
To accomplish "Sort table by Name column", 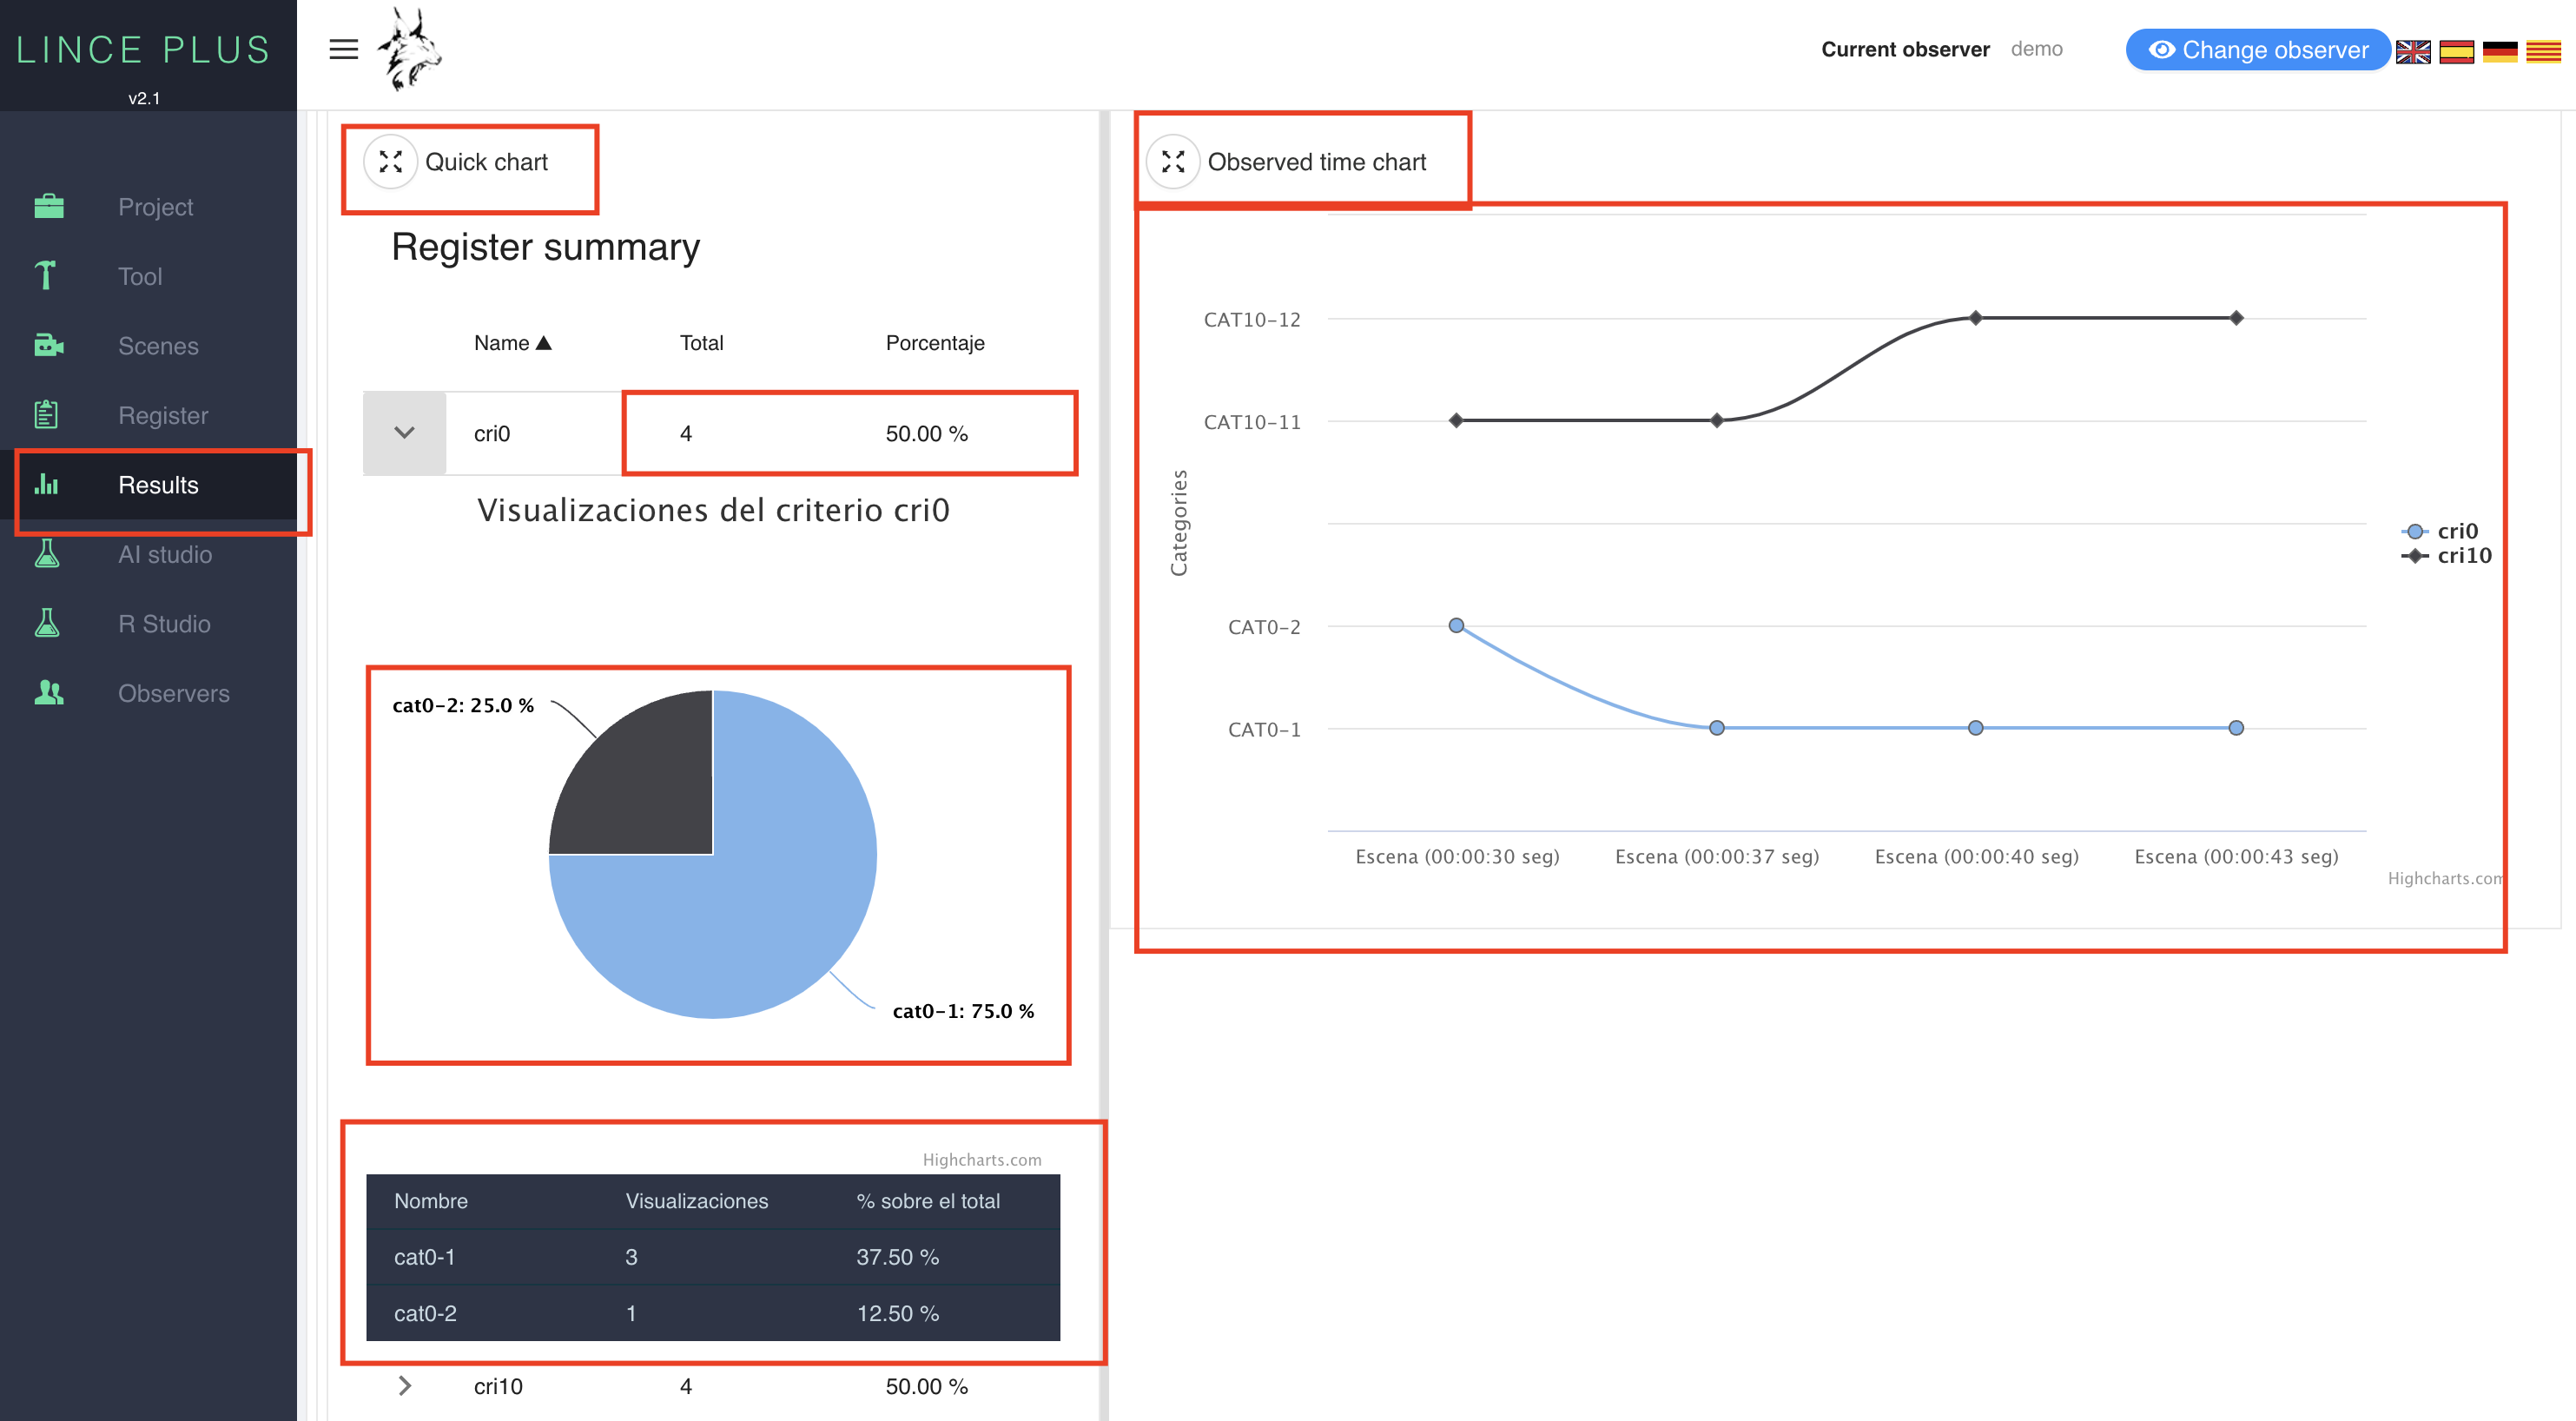I will pyautogui.click(x=513, y=343).
